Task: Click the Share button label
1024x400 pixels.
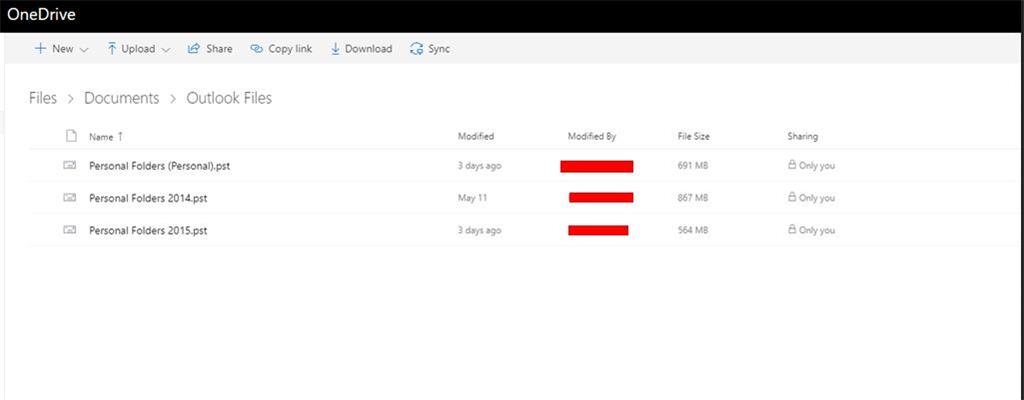Action: [219, 49]
